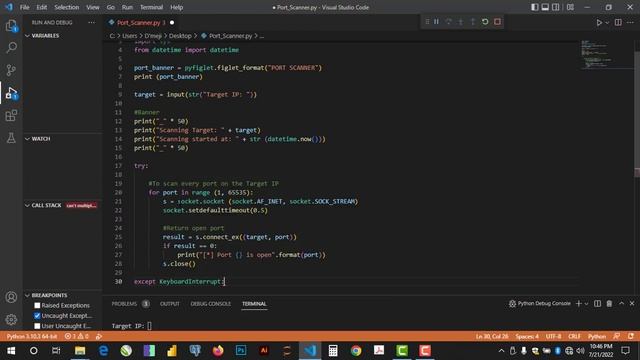Enable the User Uncaught Exceptions checkbox
This screenshot has height=360, width=640.
tap(37, 326)
